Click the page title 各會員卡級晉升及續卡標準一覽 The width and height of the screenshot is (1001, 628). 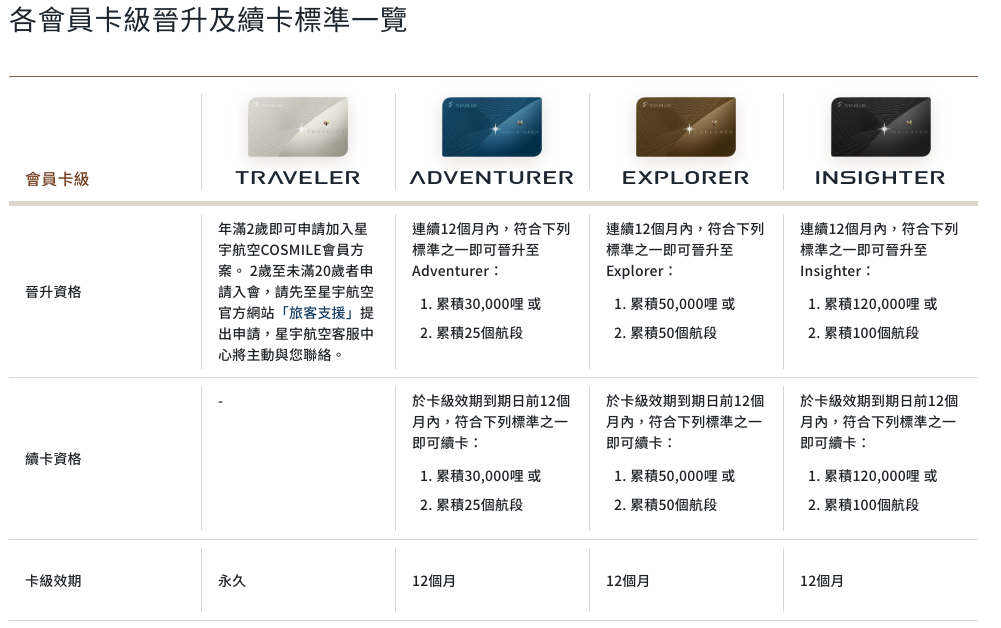point(208,20)
